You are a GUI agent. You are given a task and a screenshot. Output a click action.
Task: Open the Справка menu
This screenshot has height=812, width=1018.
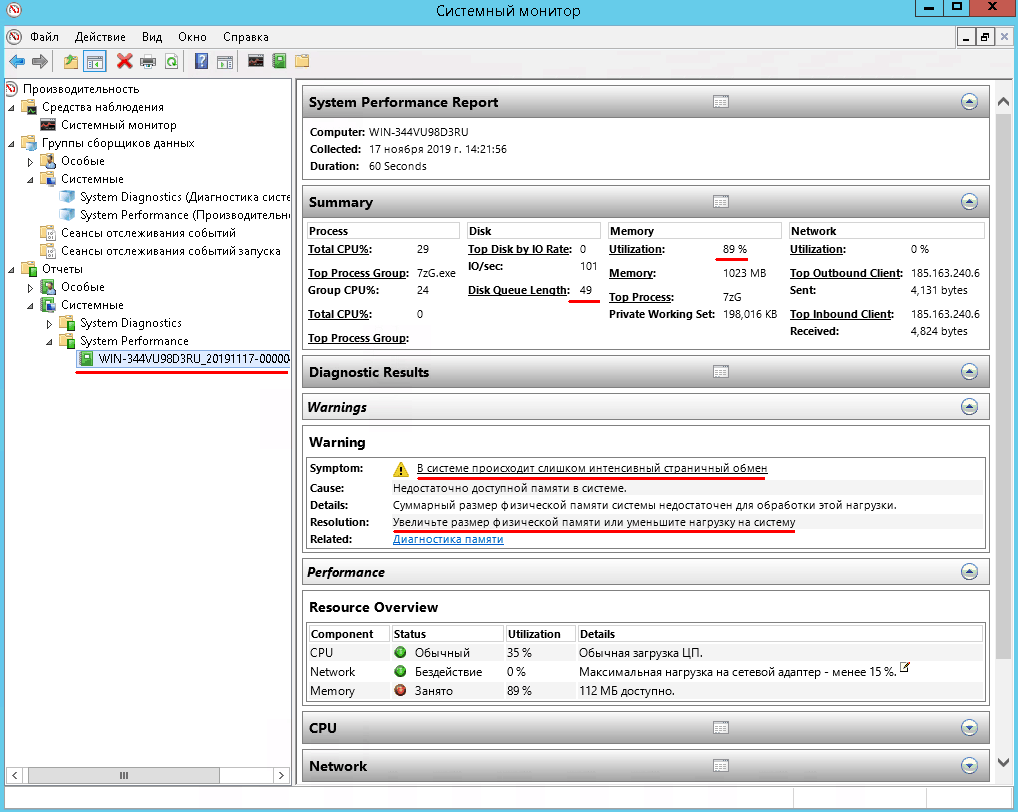pos(245,37)
